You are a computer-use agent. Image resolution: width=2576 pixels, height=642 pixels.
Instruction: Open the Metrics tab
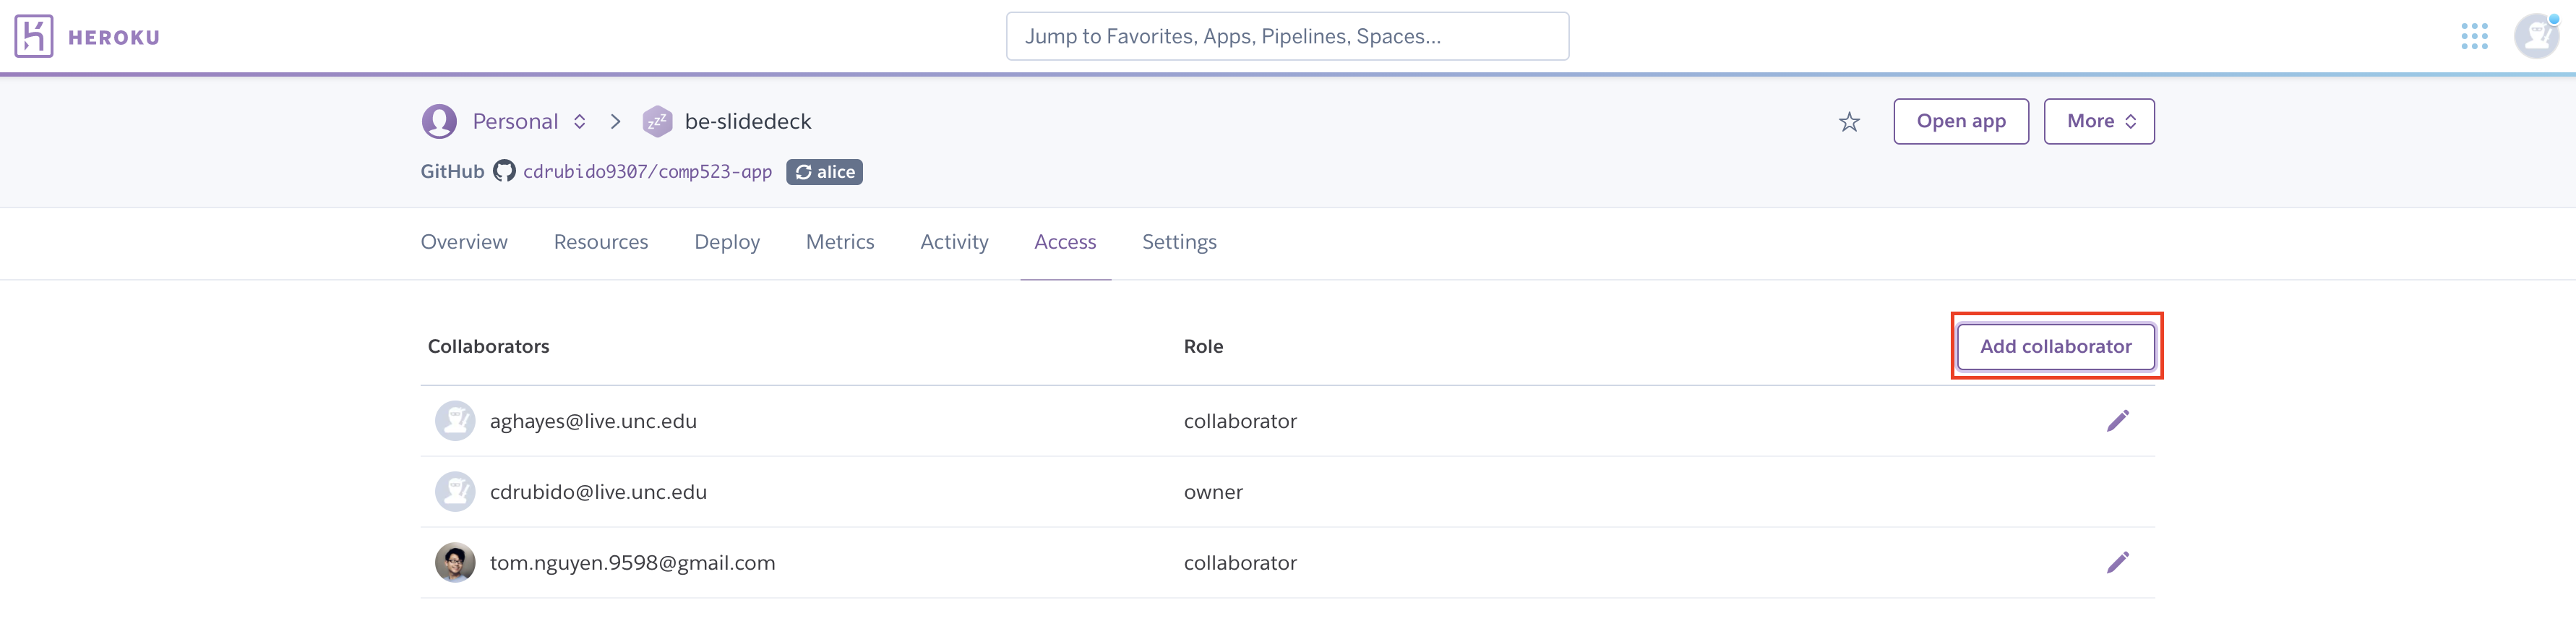840,242
